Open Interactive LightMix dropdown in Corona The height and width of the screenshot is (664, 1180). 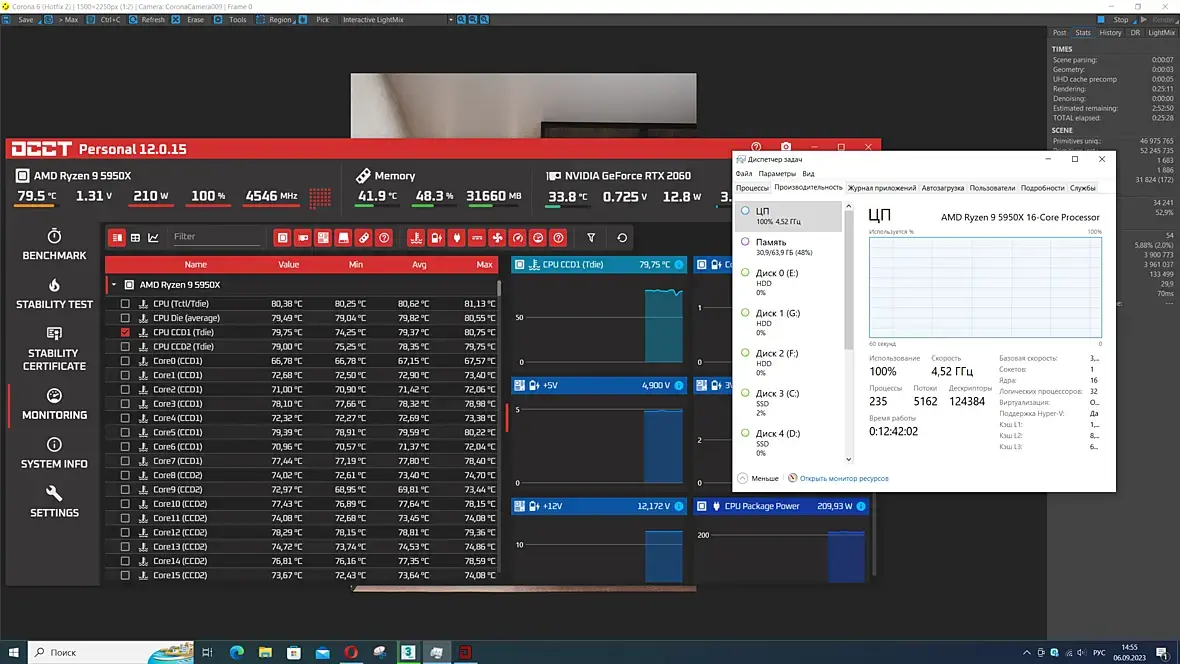click(397, 20)
